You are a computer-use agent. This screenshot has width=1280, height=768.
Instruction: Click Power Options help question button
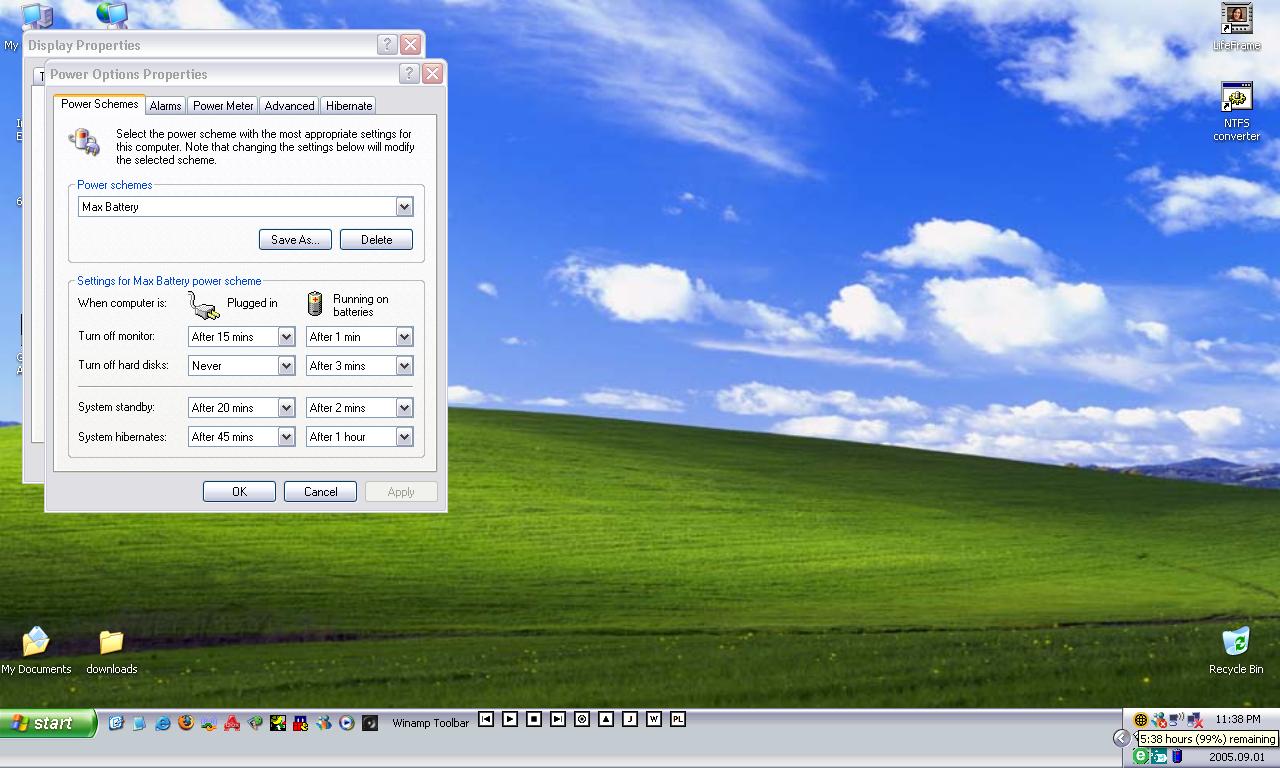(x=408, y=73)
